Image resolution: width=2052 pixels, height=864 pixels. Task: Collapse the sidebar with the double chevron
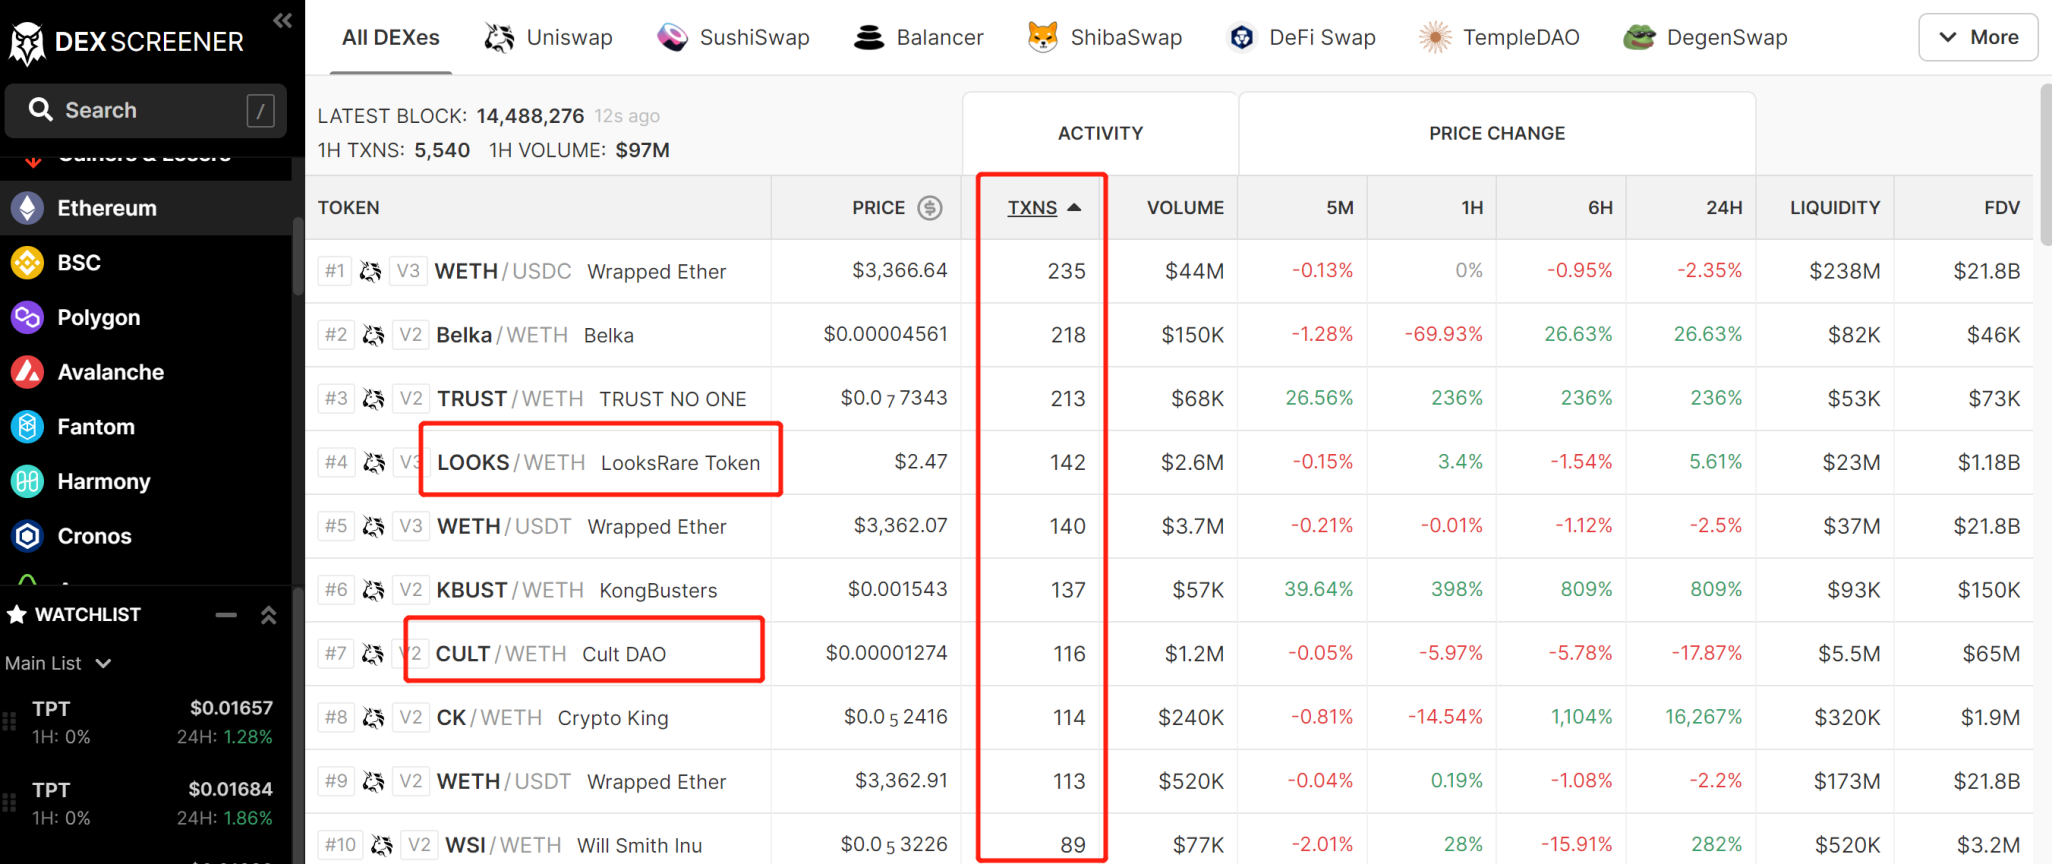(x=282, y=20)
